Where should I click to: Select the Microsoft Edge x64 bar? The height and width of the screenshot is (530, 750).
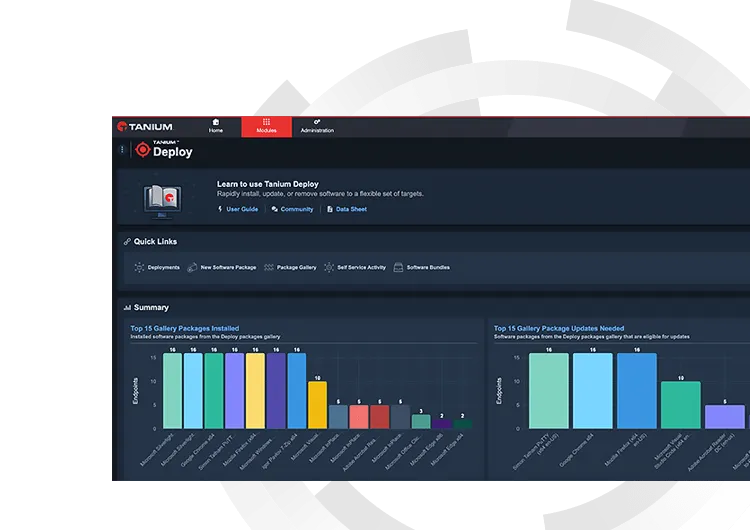(463, 424)
